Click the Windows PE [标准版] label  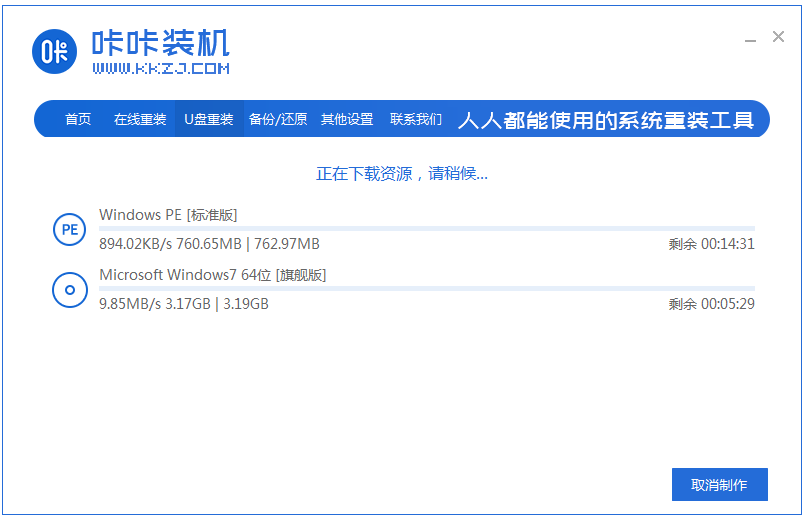click(168, 215)
